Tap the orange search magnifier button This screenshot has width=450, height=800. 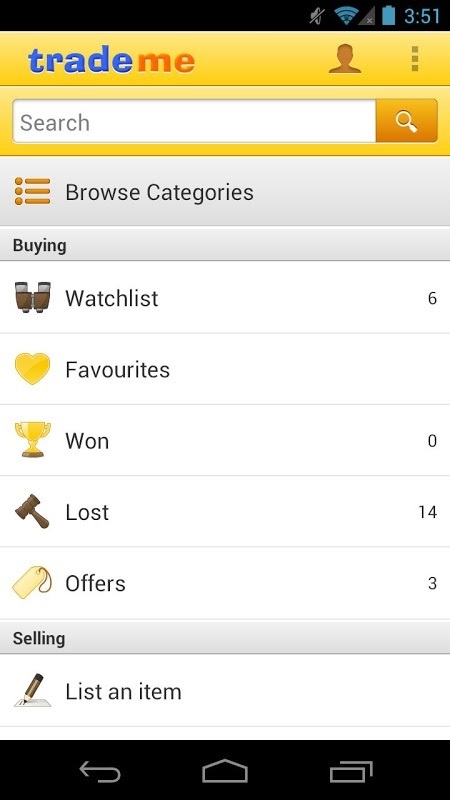406,121
